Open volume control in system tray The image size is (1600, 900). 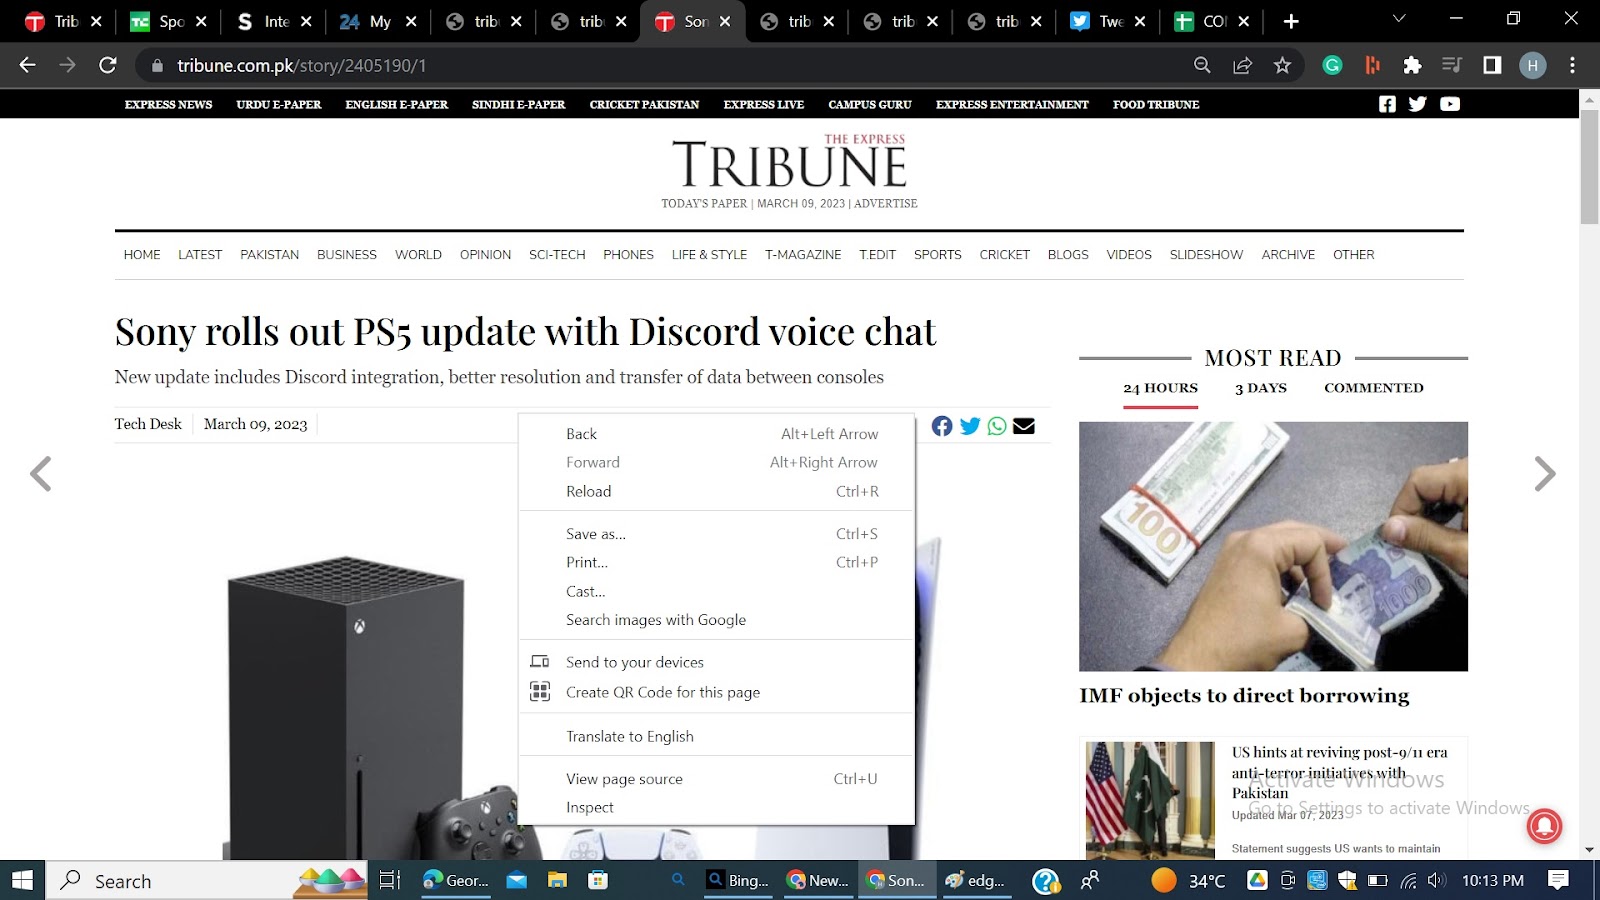tap(1437, 880)
